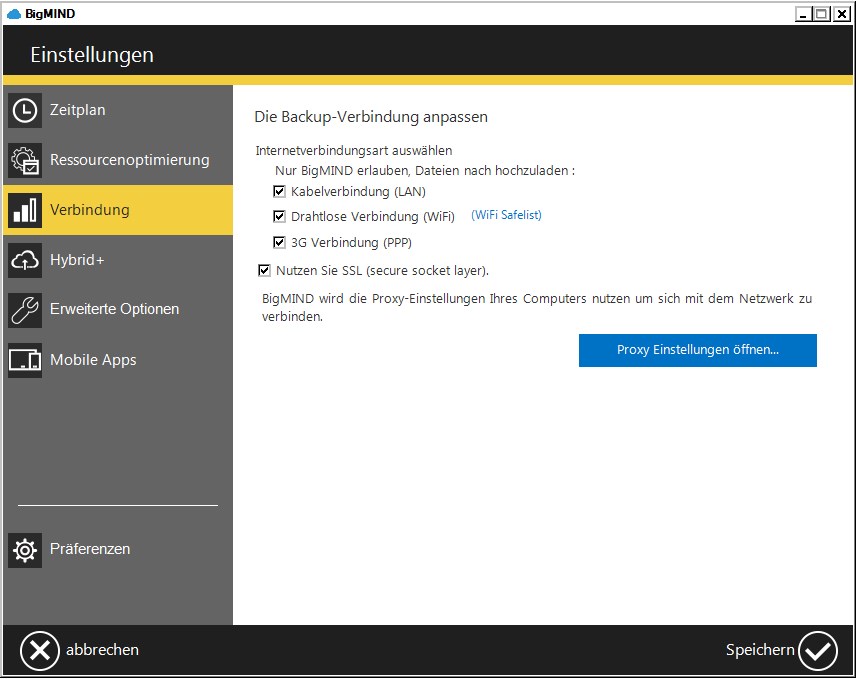
Task: Click the Speichern checkmark circle icon
Action: tap(817, 651)
